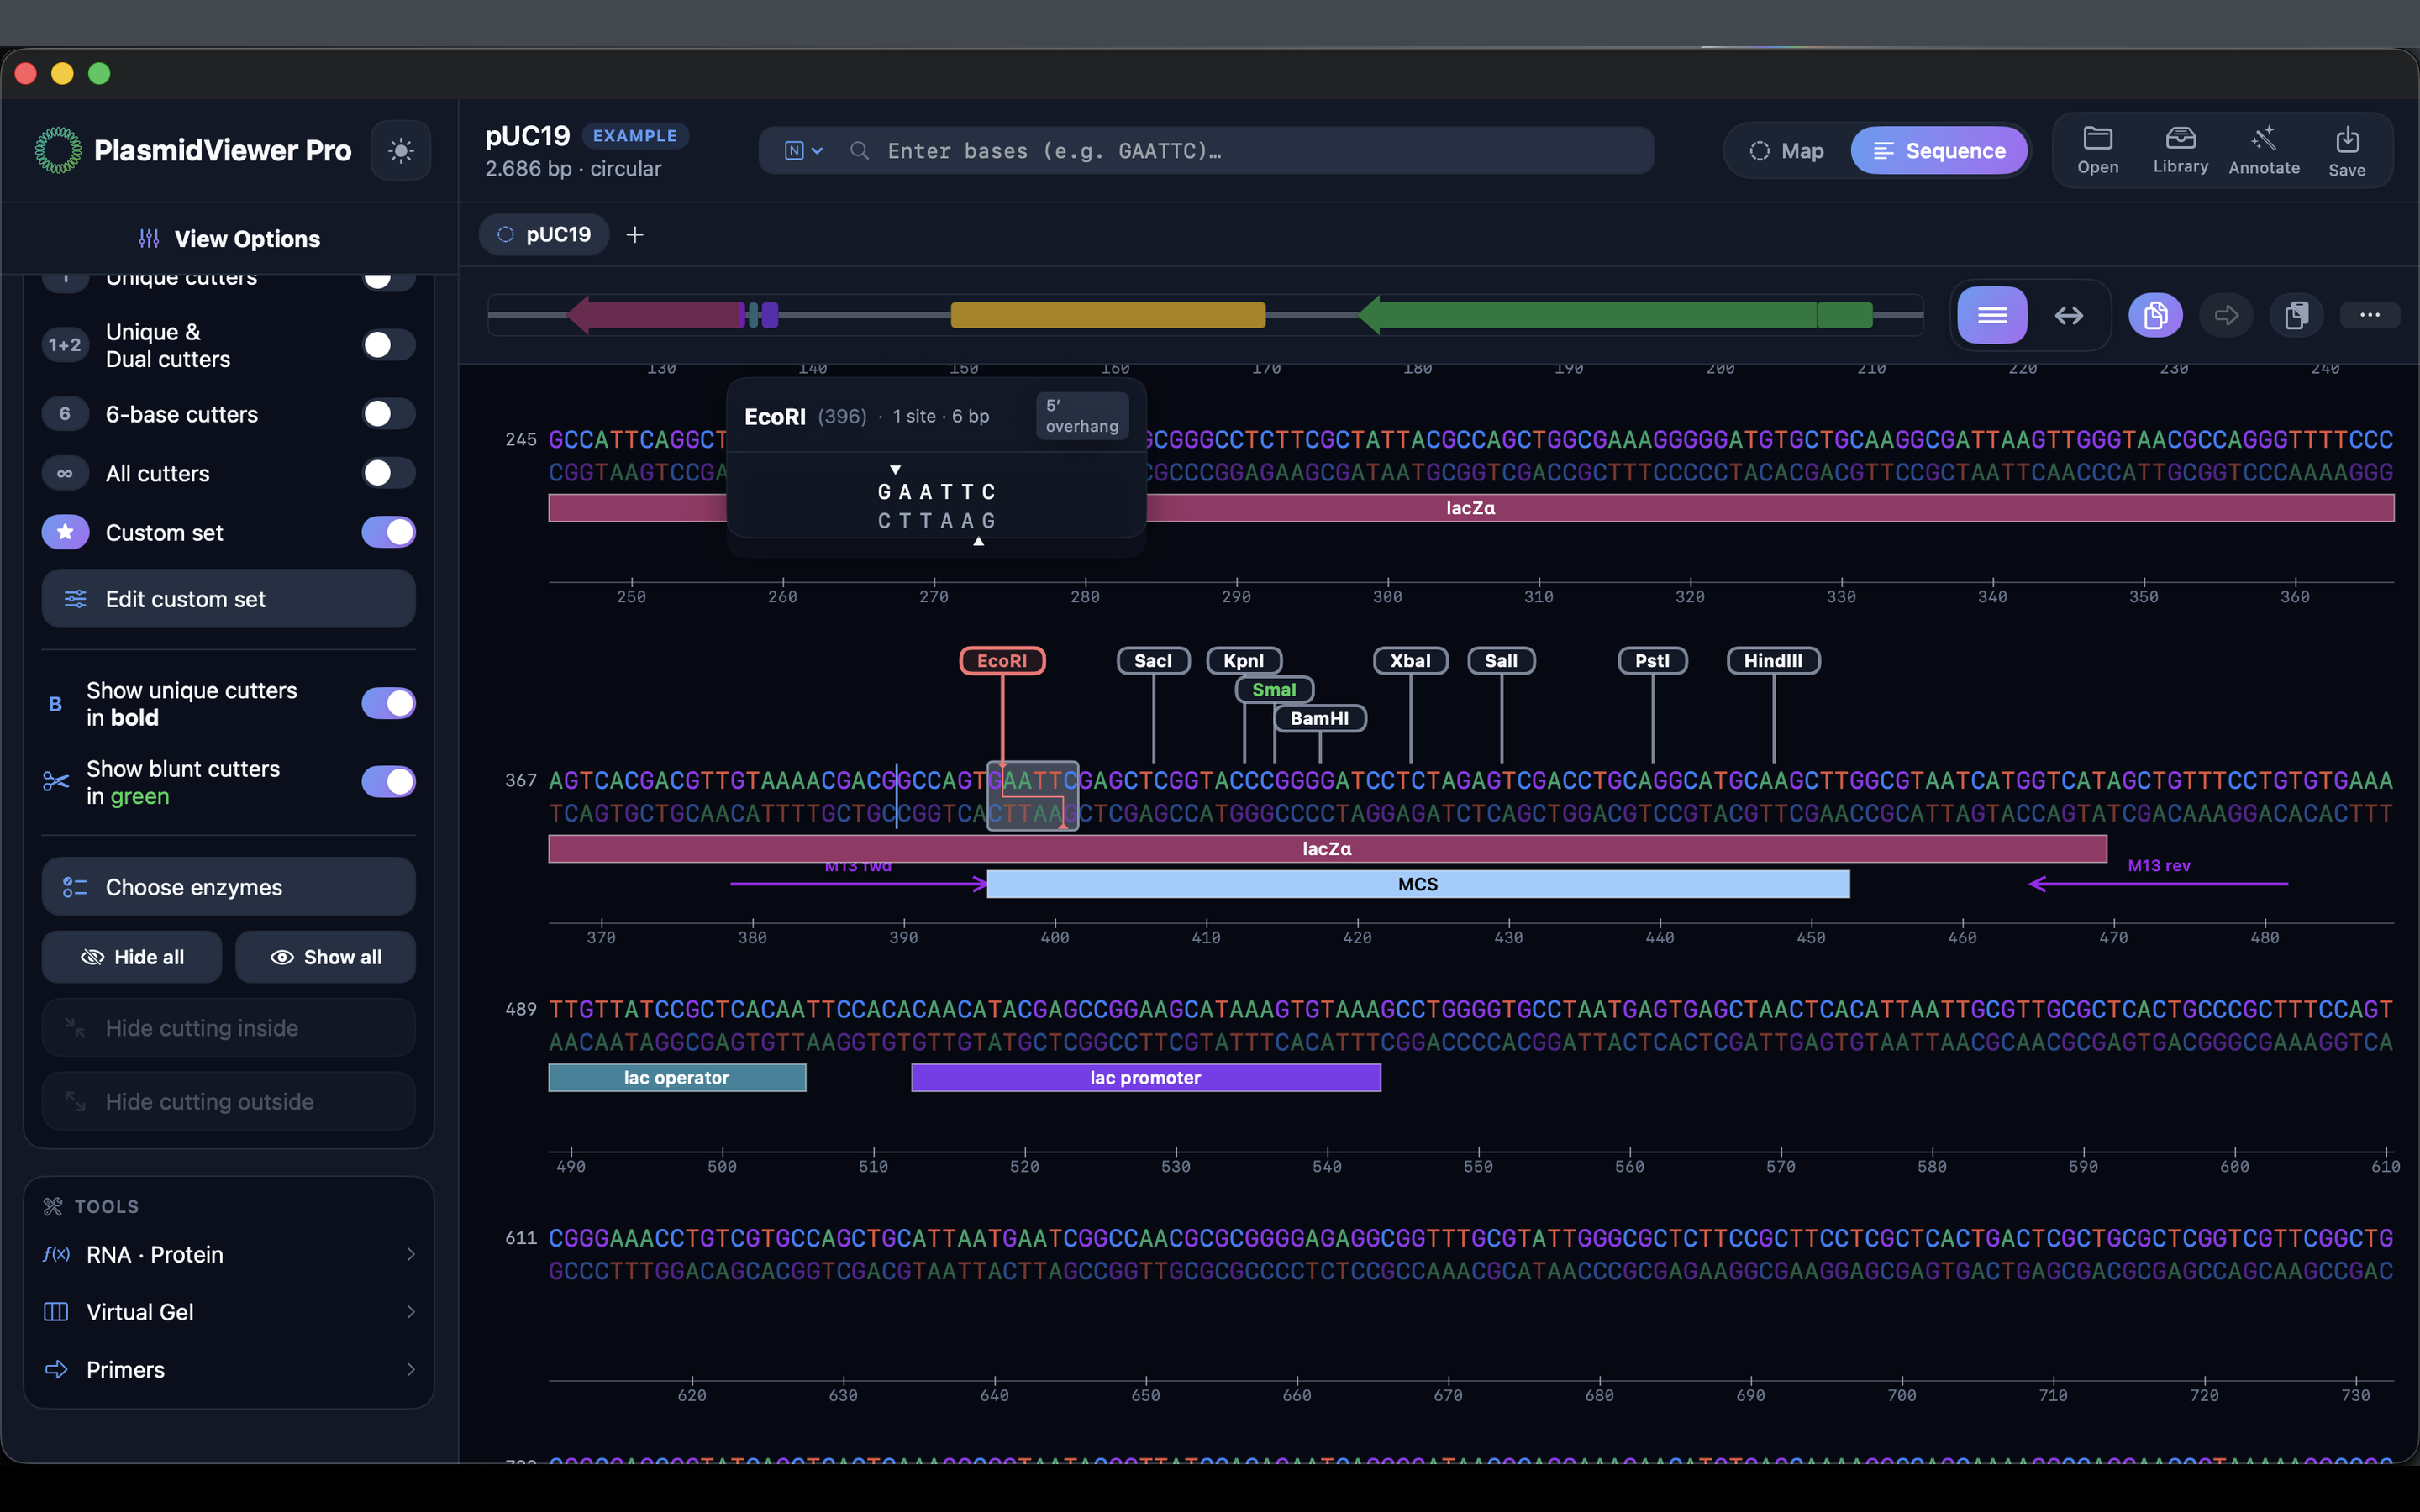Enable the 6-base cutters switch

tap(388, 414)
